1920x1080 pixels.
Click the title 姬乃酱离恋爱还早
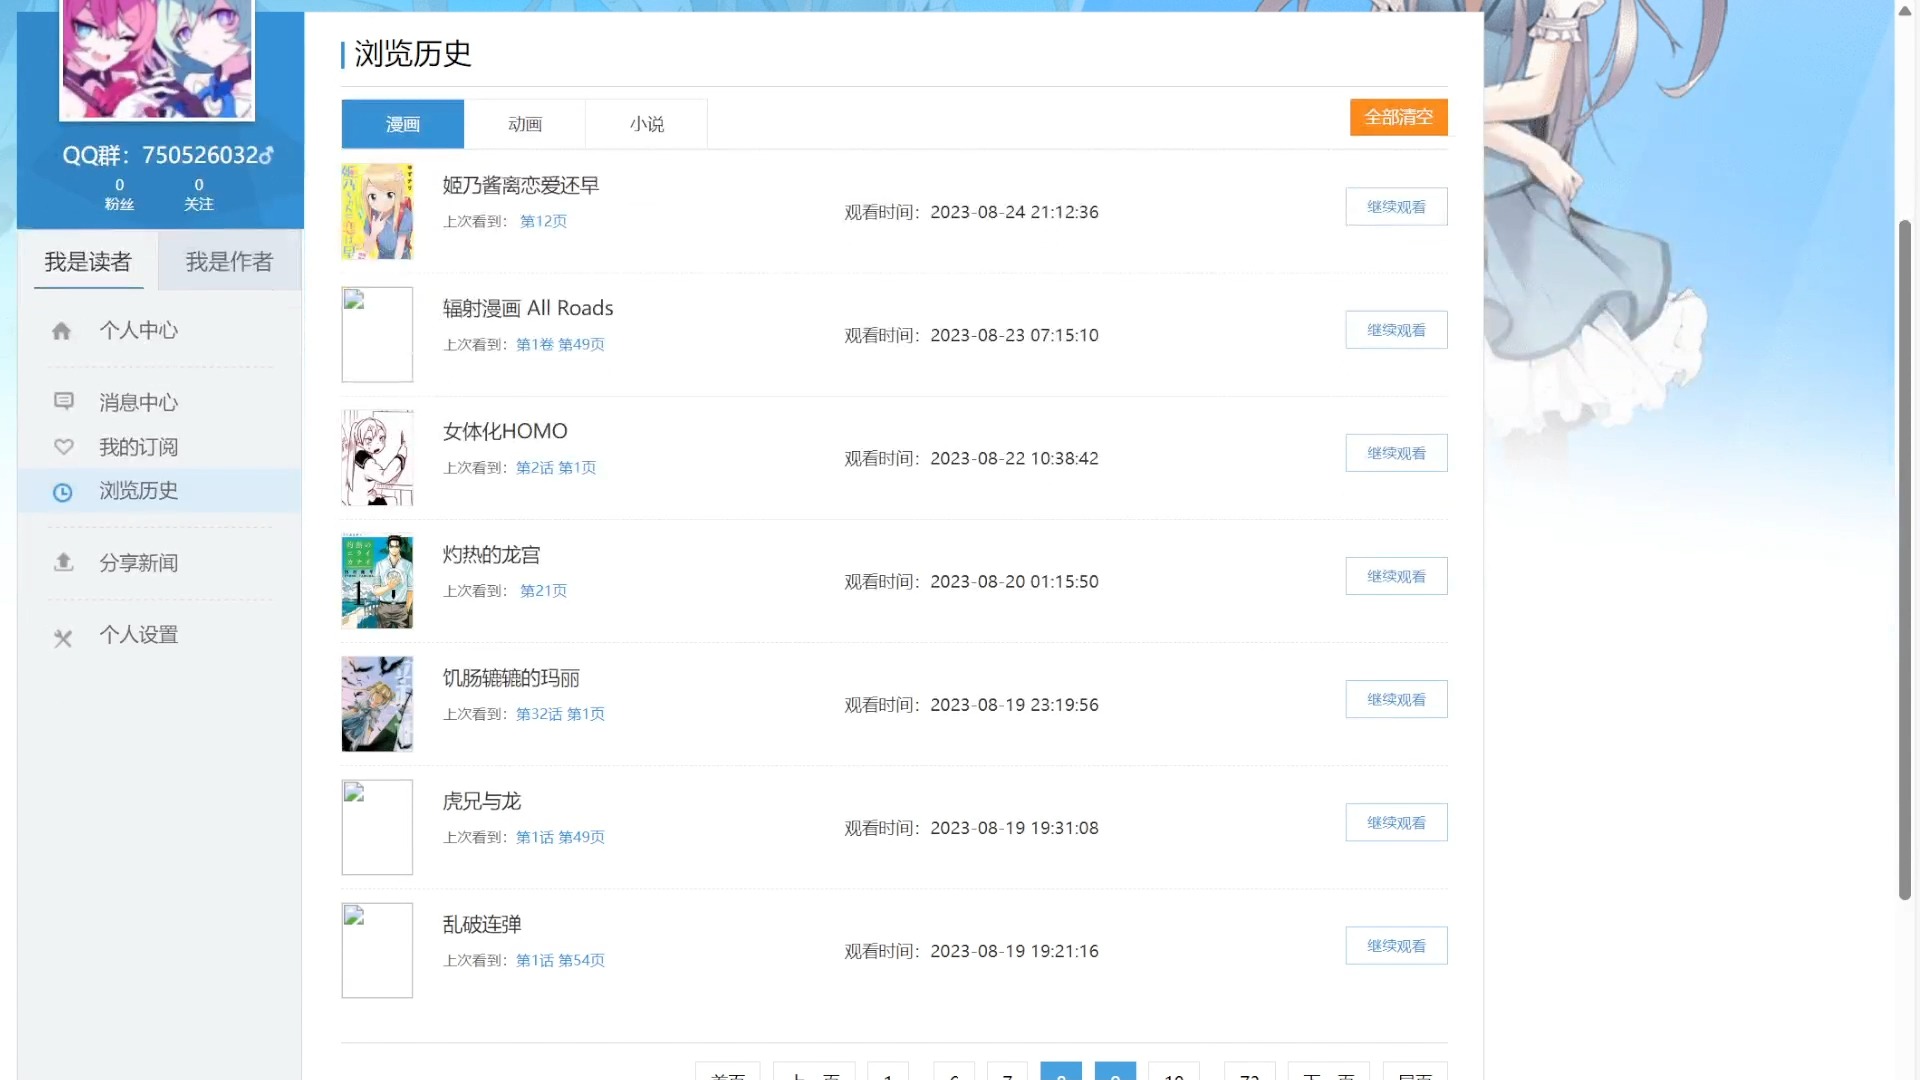[521, 185]
